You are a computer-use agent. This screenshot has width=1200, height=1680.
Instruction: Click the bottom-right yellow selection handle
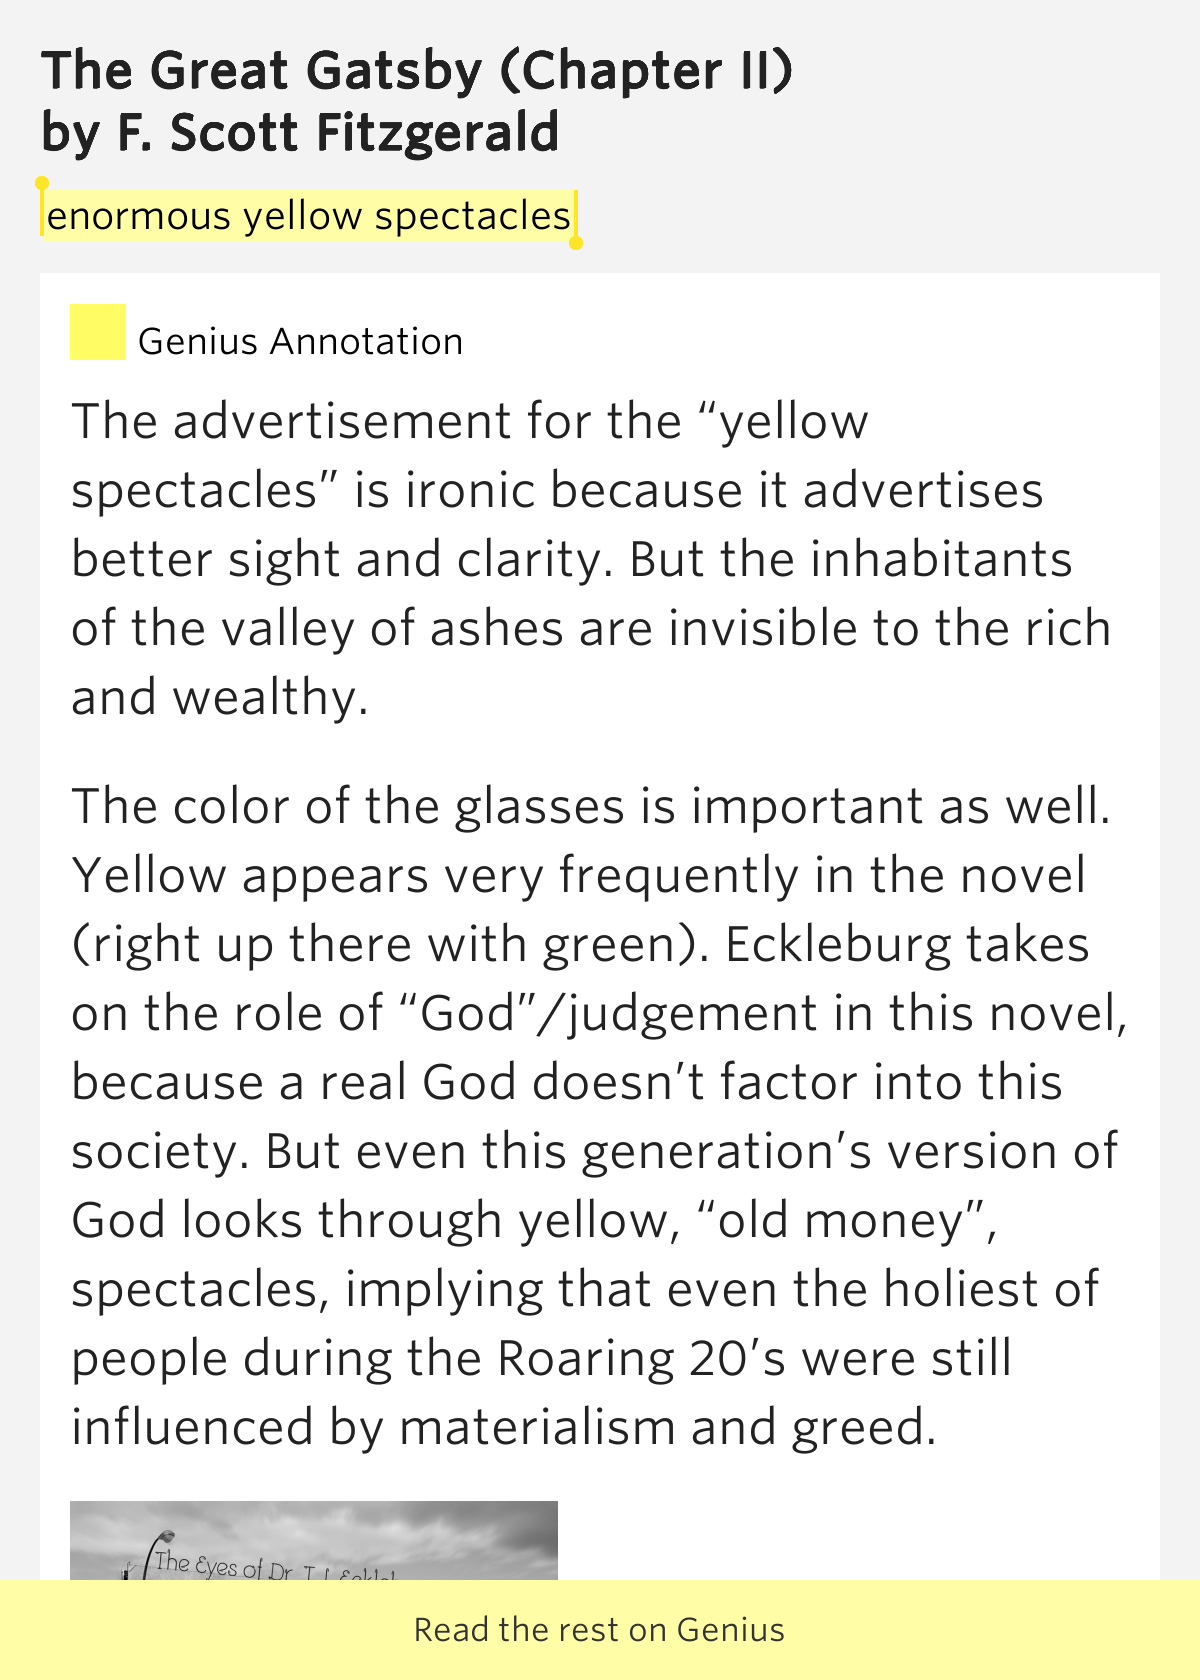(x=576, y=242)
